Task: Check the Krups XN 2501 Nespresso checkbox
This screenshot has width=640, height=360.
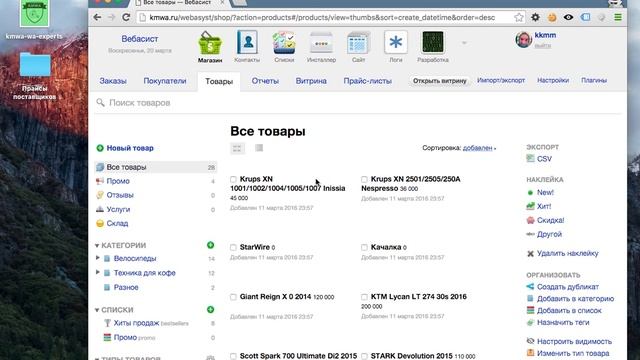Action: coord(364,179)
